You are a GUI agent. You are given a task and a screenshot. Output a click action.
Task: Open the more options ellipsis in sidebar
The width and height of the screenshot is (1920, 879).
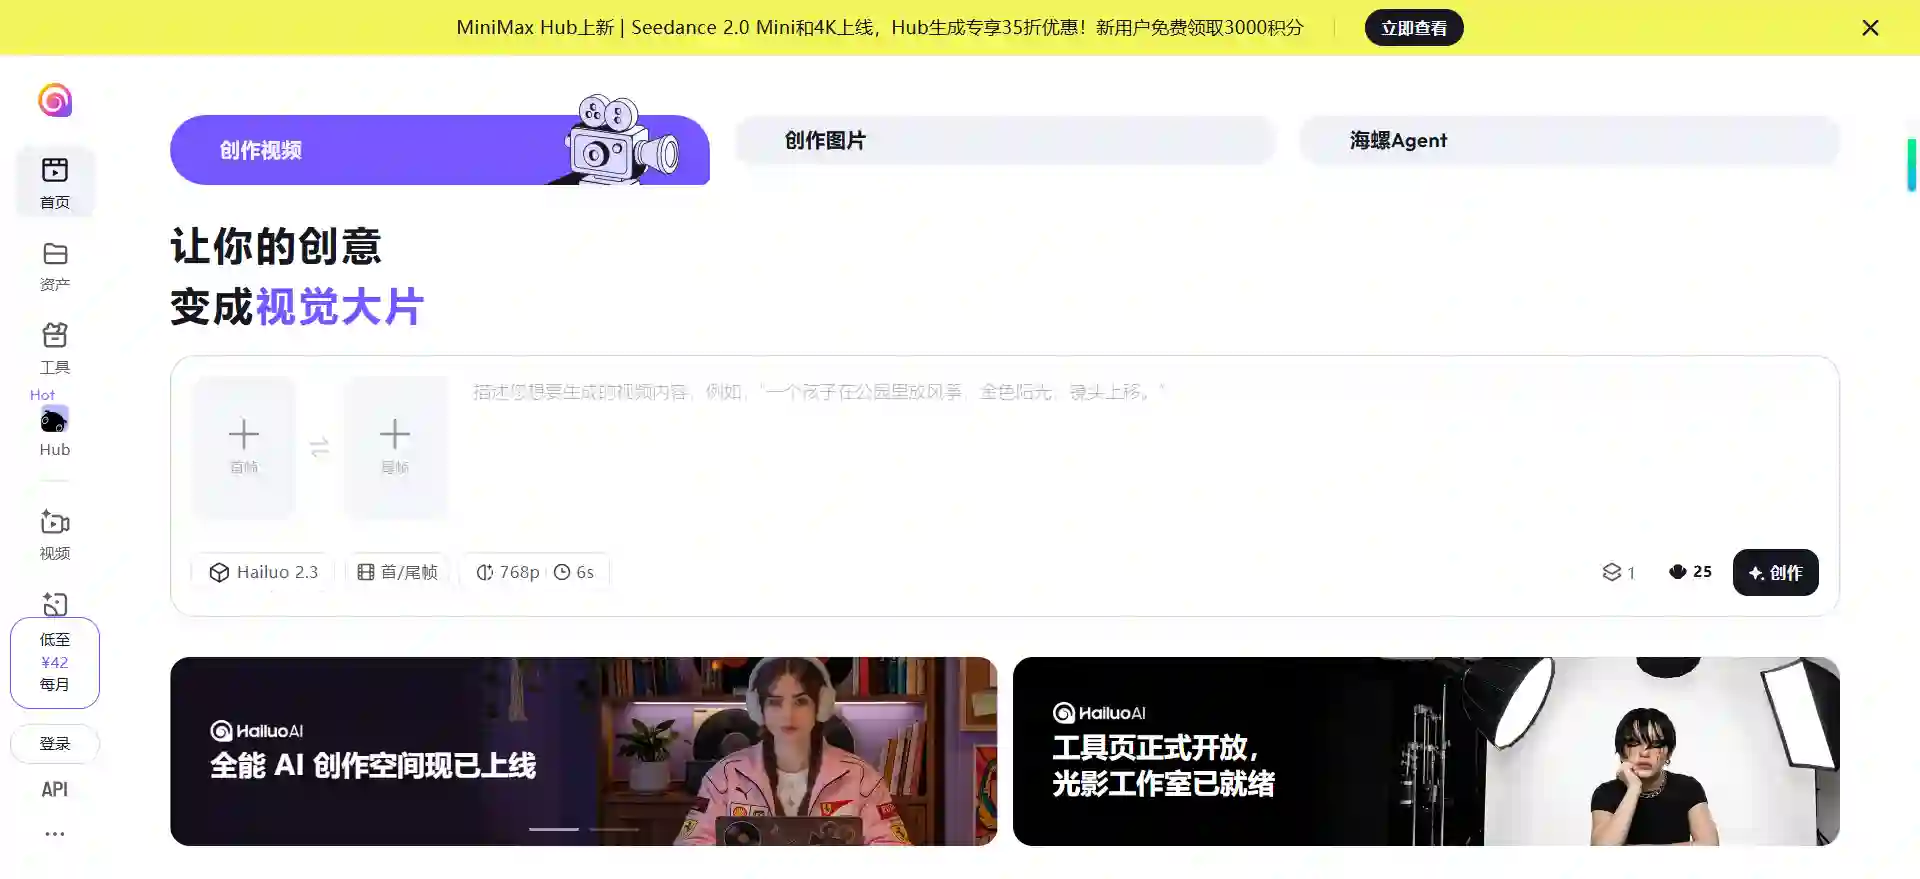[55, 833]
